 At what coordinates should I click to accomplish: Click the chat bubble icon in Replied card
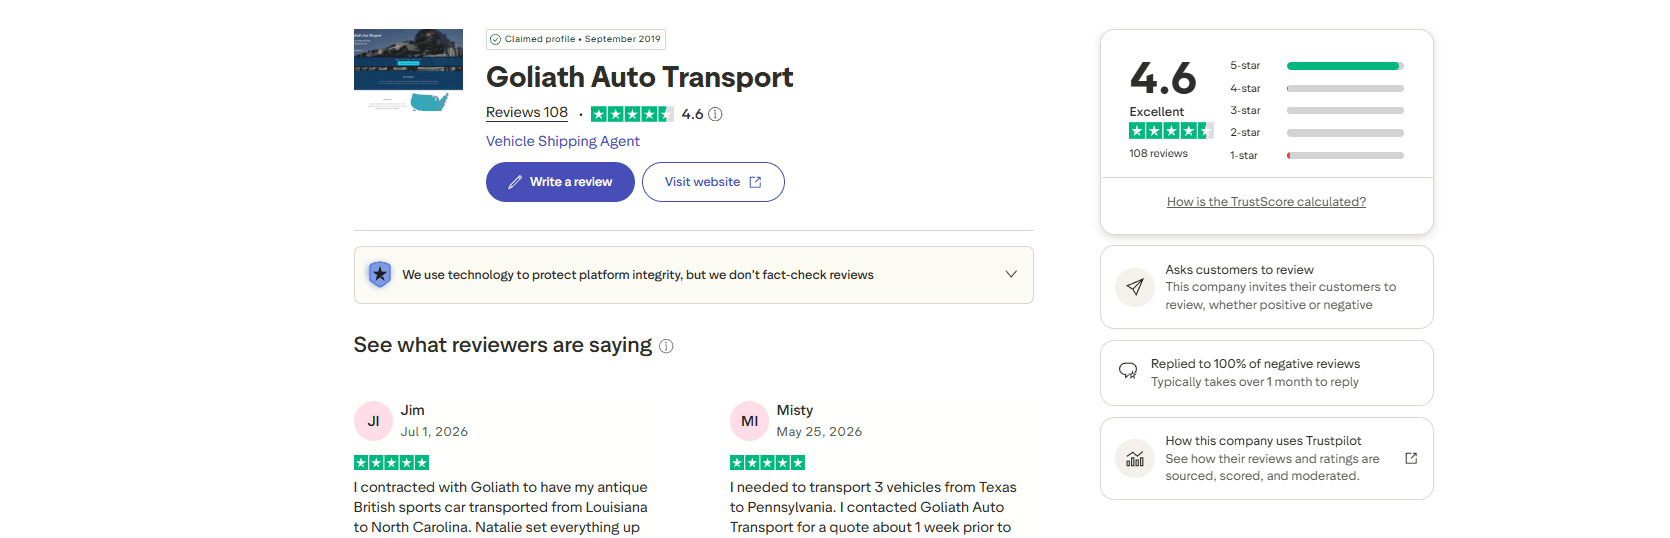(1128, 371)
